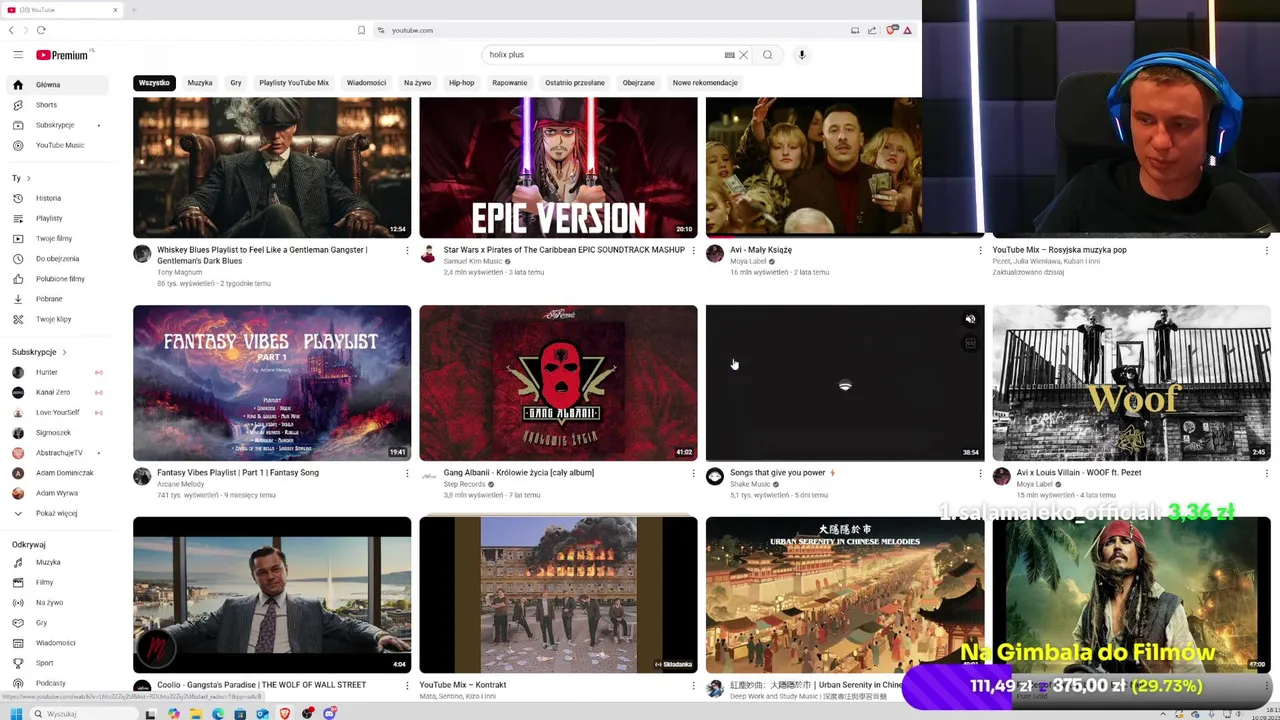1280x720 pixels.
Task: Select the Ostatnio przesłane chip
Action: tap(575, 83)
